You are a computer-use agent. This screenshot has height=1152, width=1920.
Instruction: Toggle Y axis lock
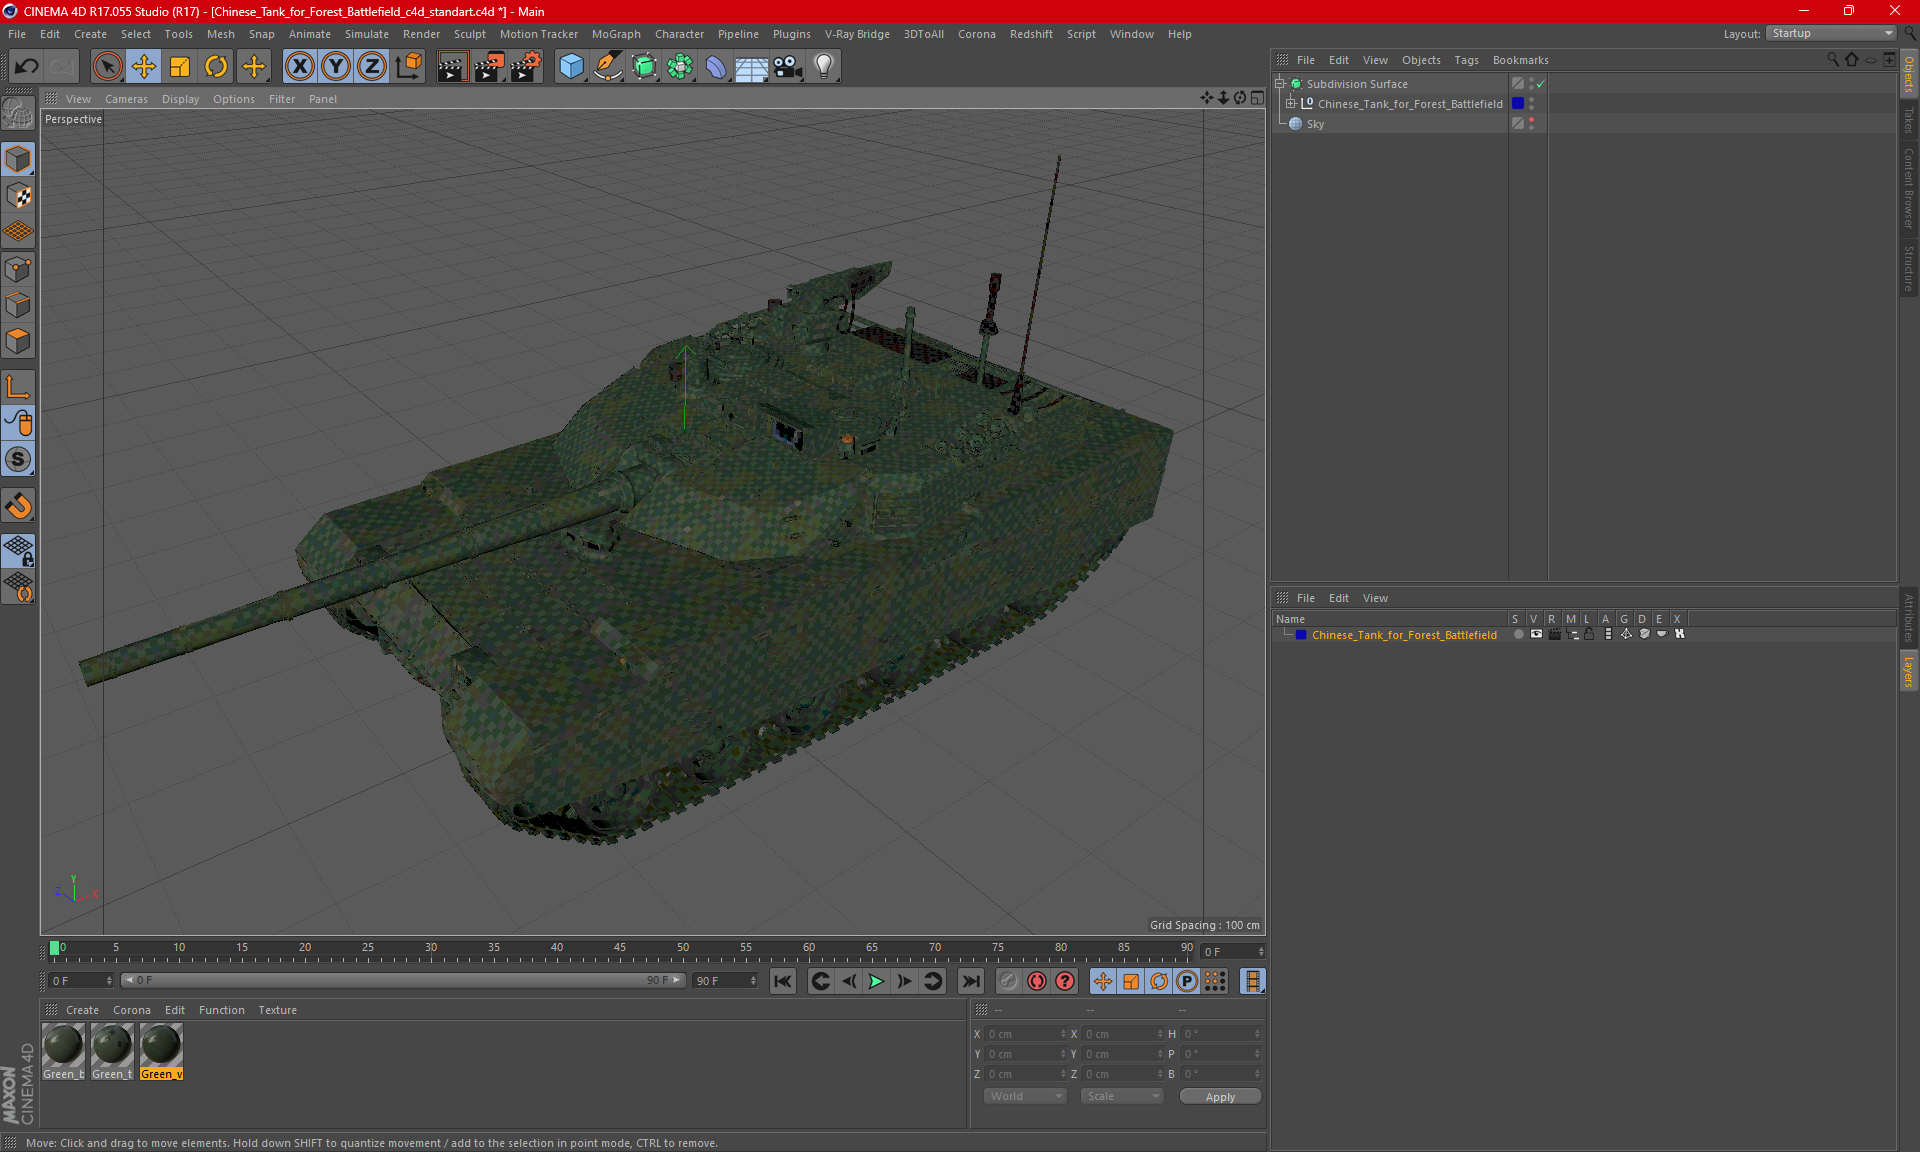point(336,67)
